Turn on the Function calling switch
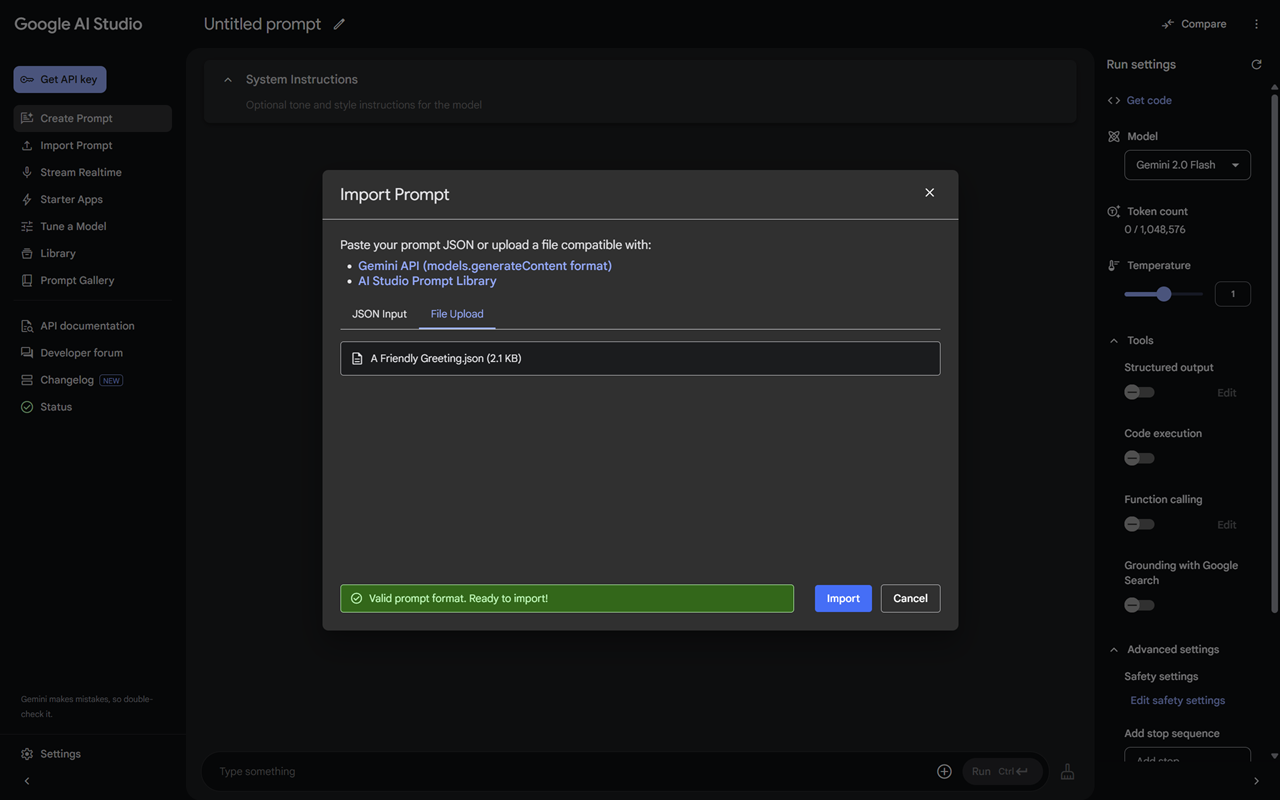Viewport: 1280px width, 800px height. pyautogui.click(x=1139, y=524)
